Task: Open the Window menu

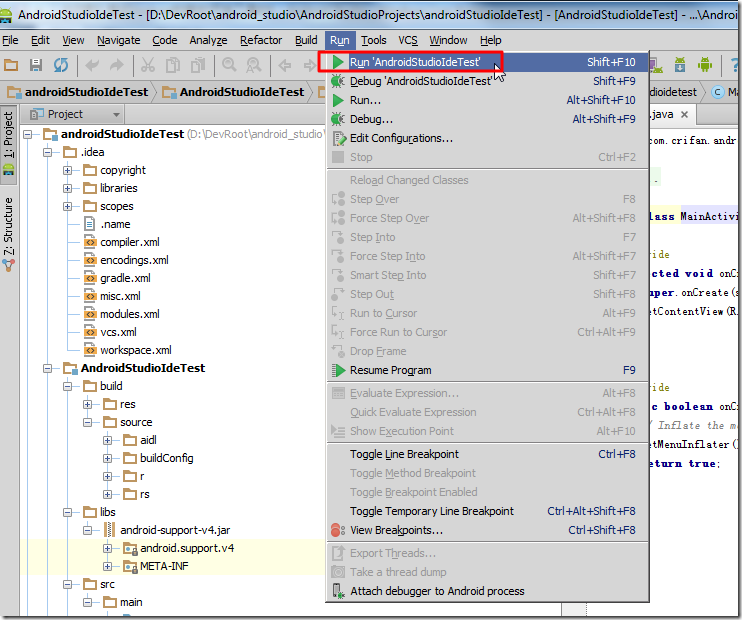Action: (x=448, y=40)
